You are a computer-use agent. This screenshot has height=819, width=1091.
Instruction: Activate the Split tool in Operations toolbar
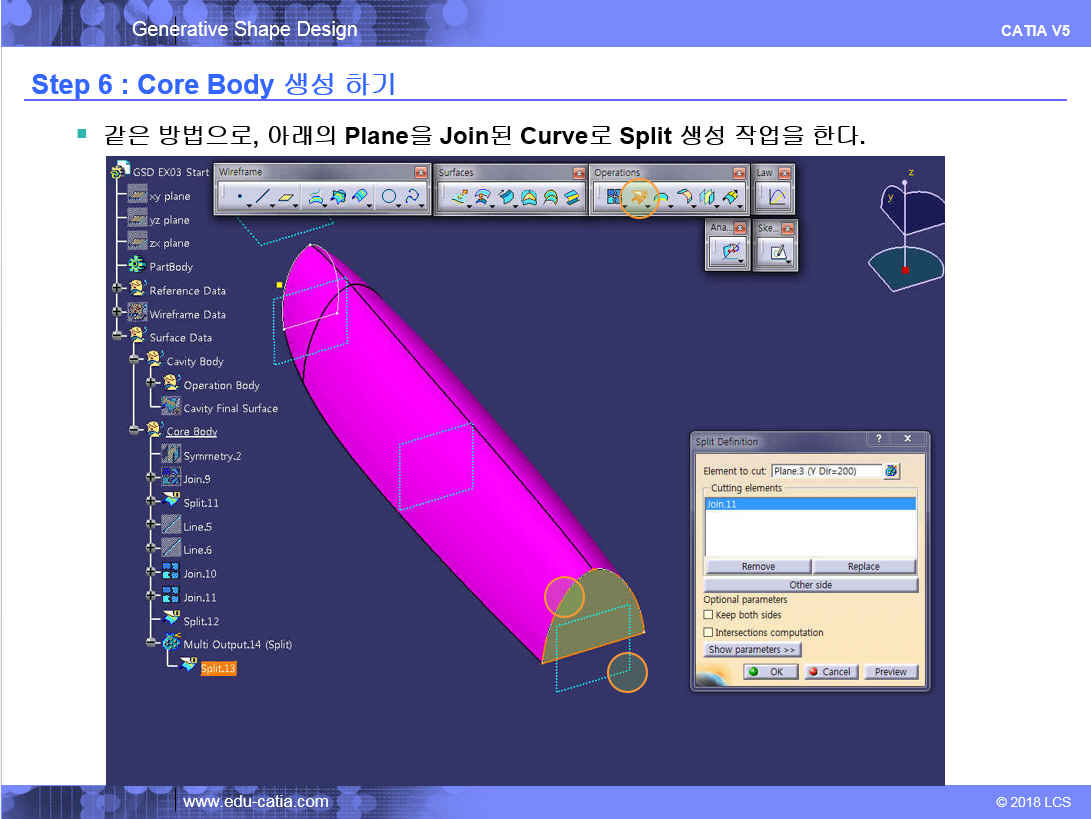coord(637,198)
